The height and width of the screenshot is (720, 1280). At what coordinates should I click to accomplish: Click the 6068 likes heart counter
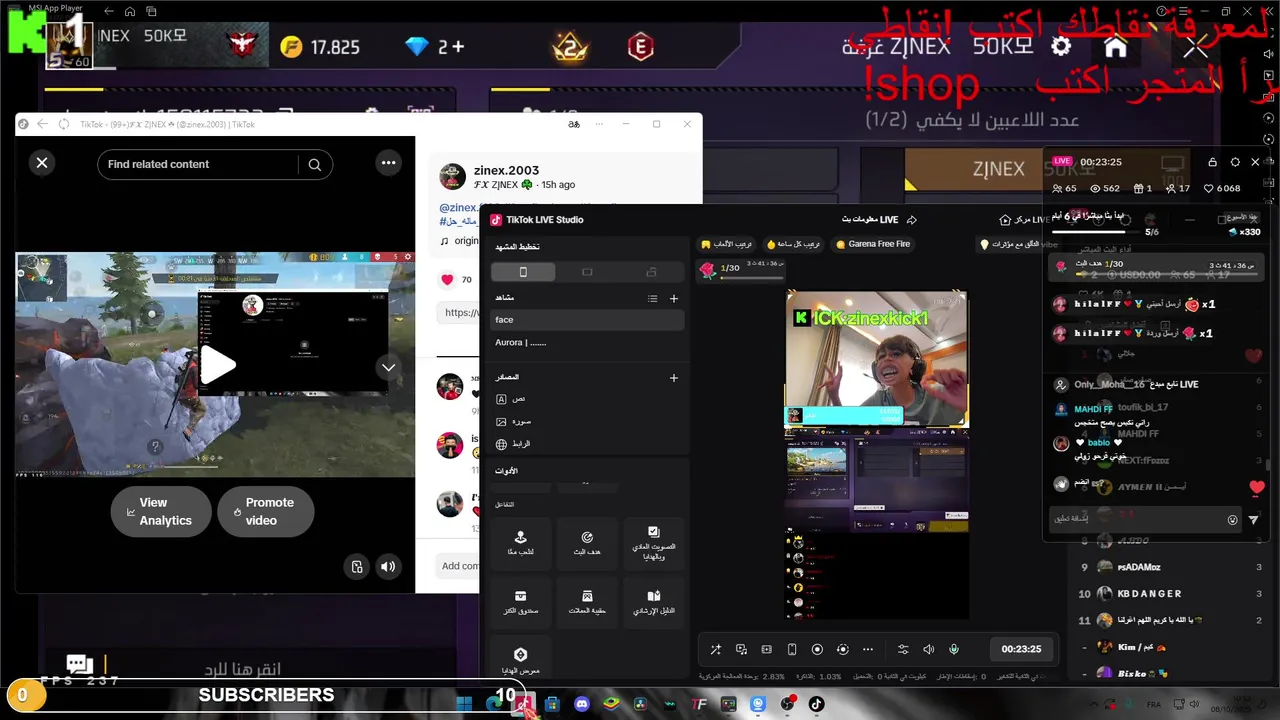[1222, 188]
